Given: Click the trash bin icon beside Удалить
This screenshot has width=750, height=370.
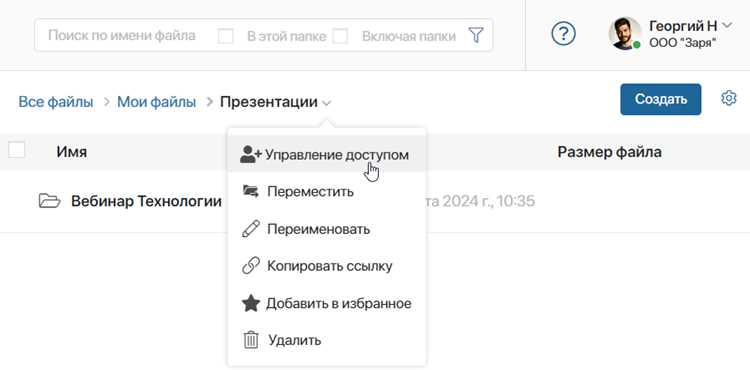Looking at the screenshot, I should click(251, 340).
